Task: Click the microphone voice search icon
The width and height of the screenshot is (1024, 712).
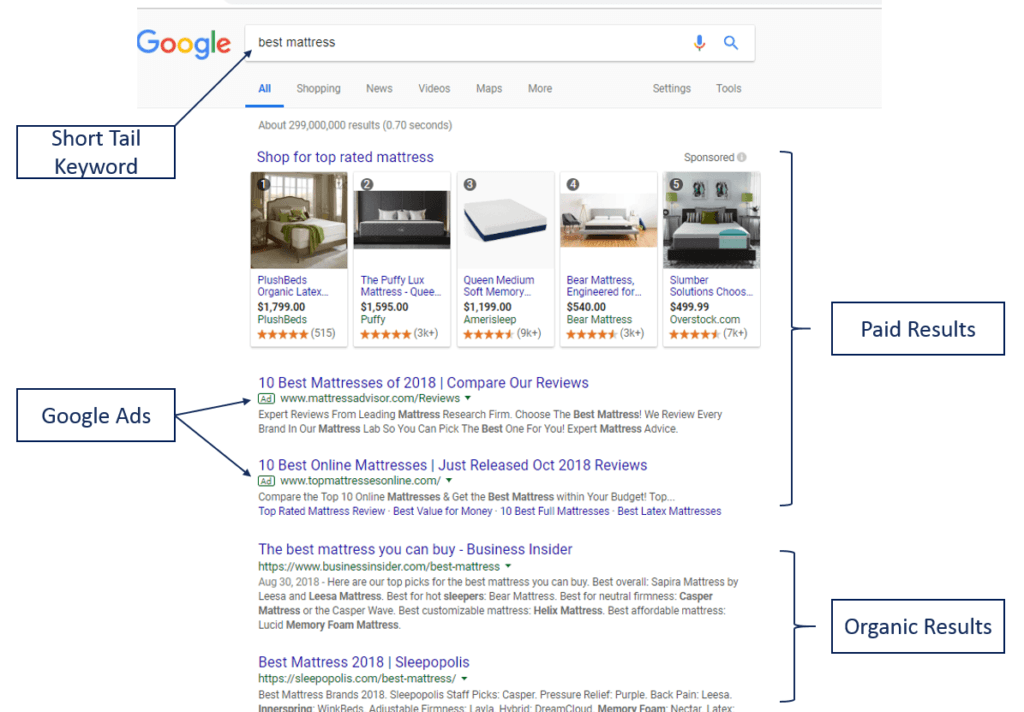Action: pyautogui.click(x=699, y=43)
